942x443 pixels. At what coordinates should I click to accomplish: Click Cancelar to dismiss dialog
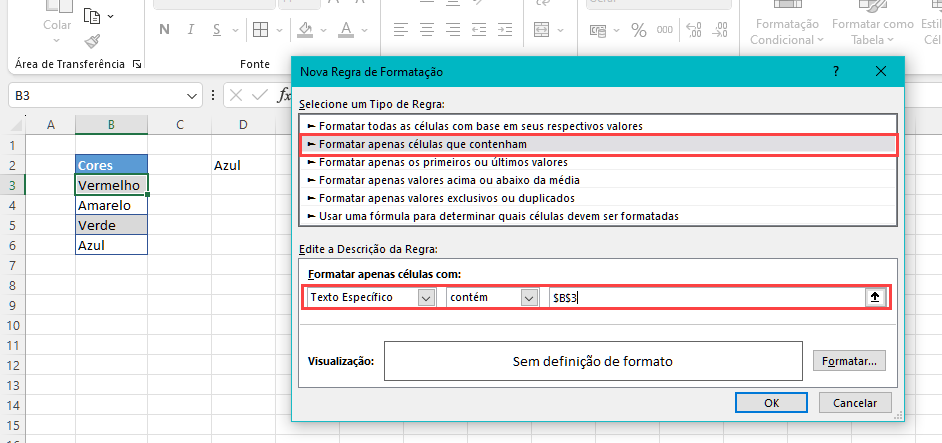click(x=855, y=403)
